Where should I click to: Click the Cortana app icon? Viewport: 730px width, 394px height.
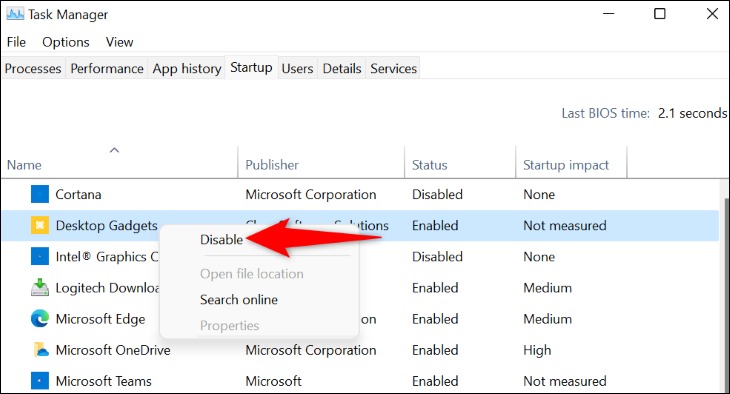[40, 194]
